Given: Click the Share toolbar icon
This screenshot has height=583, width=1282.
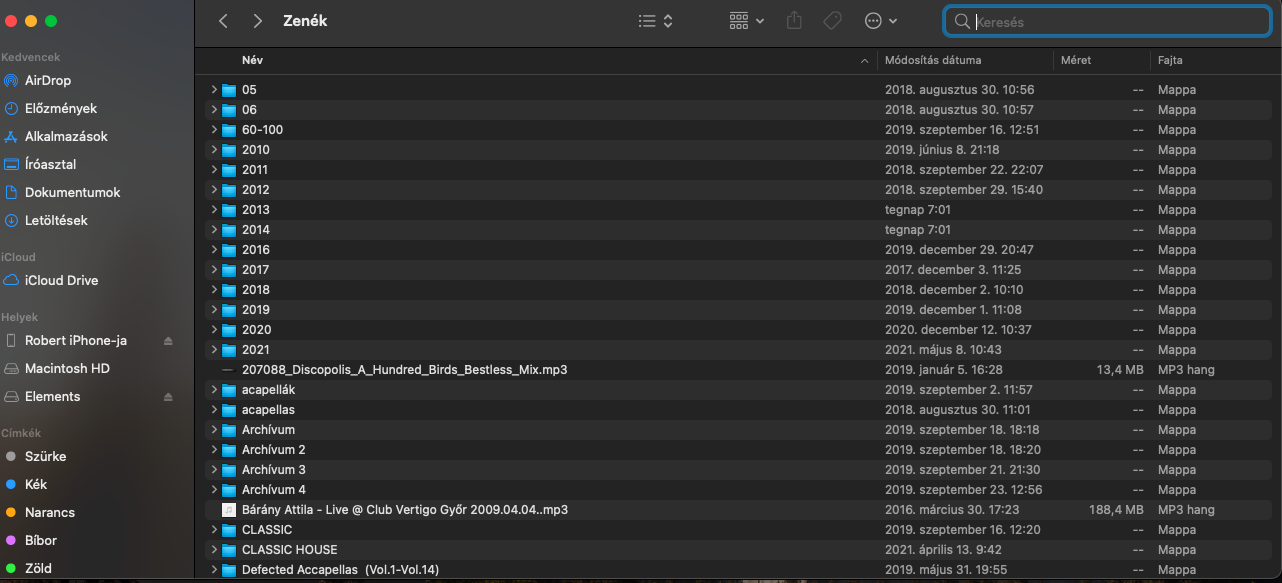Looking at the screenshot, I should (x=795, y=21).
